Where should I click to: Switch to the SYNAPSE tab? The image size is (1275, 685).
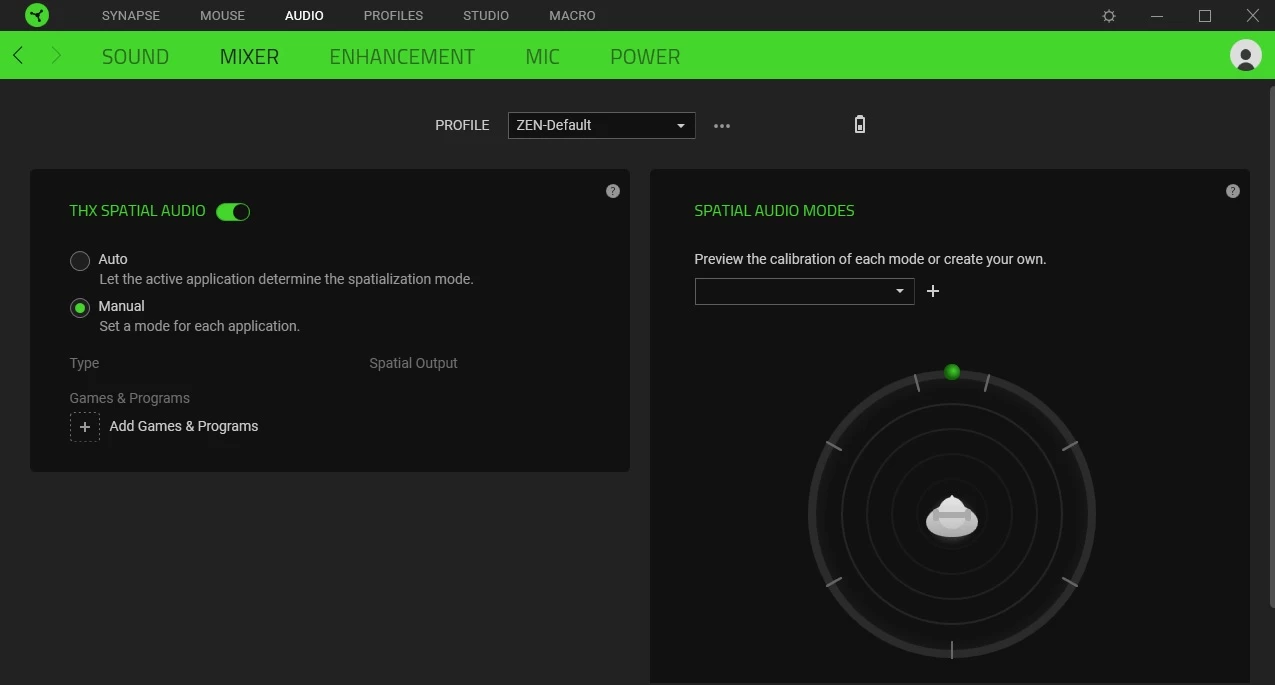click(131, 16)
